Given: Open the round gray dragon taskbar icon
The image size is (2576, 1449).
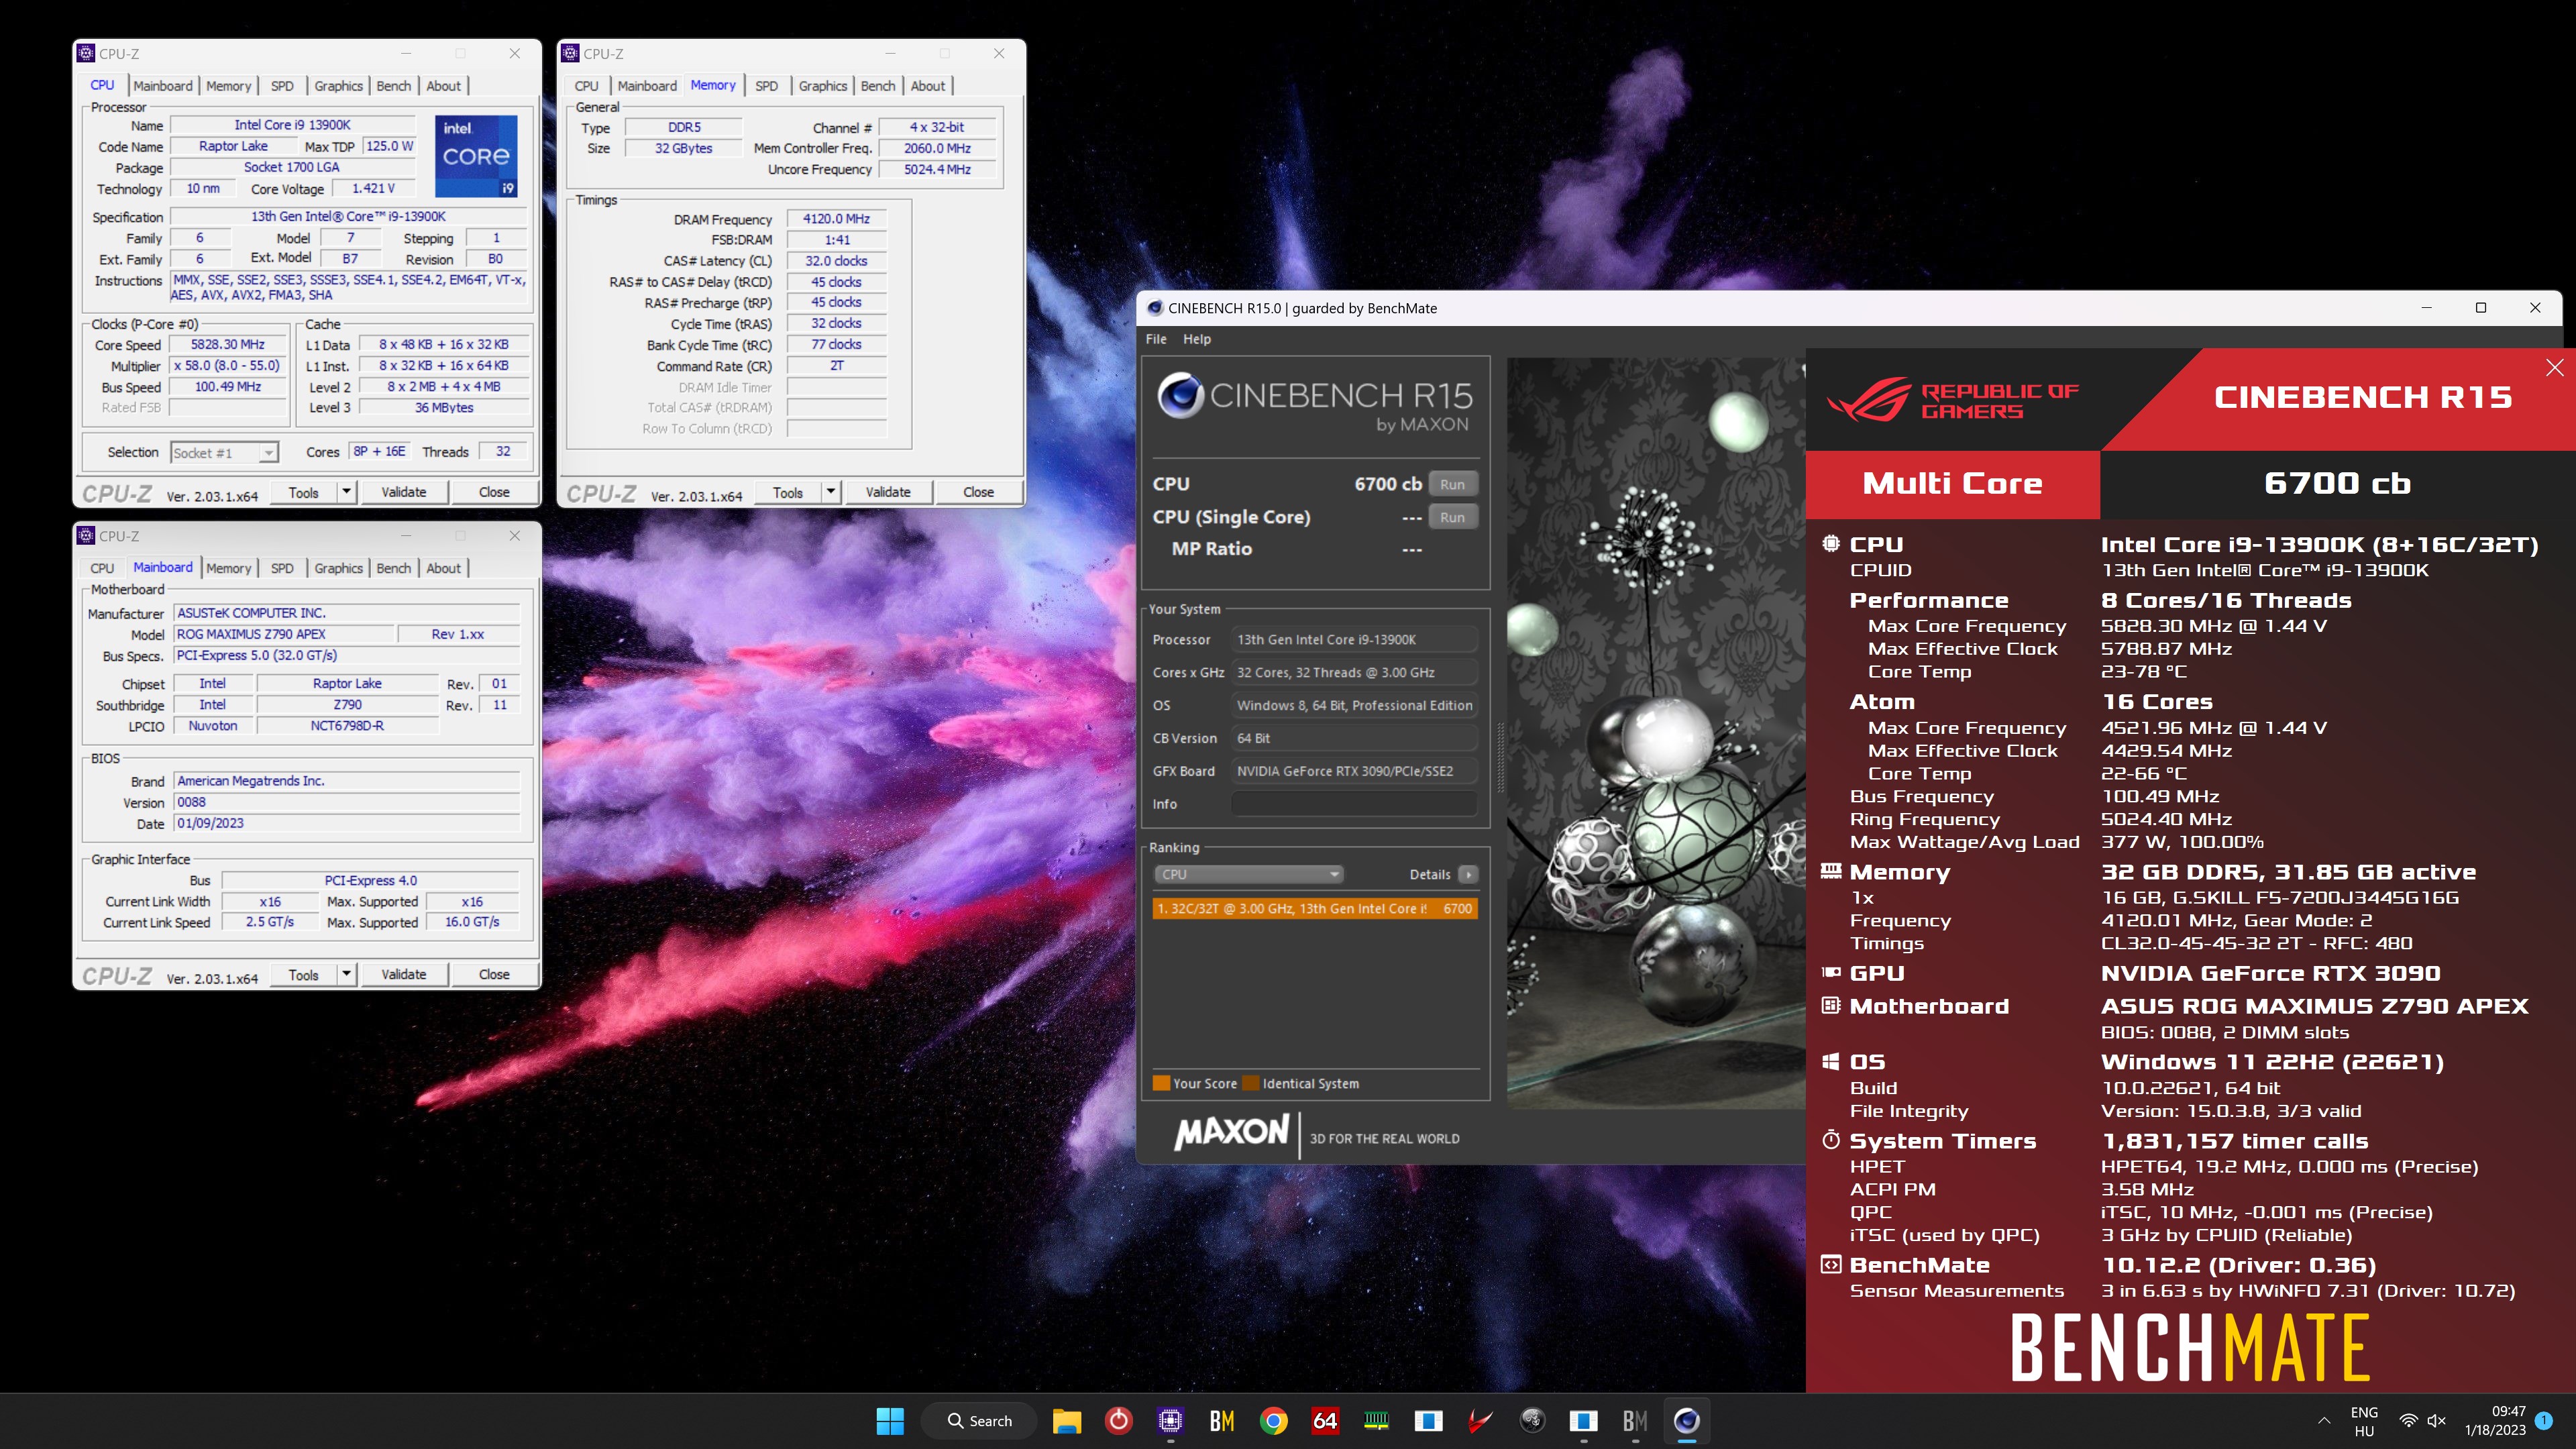Looking at the screenshot, I should point(1532,1420).
